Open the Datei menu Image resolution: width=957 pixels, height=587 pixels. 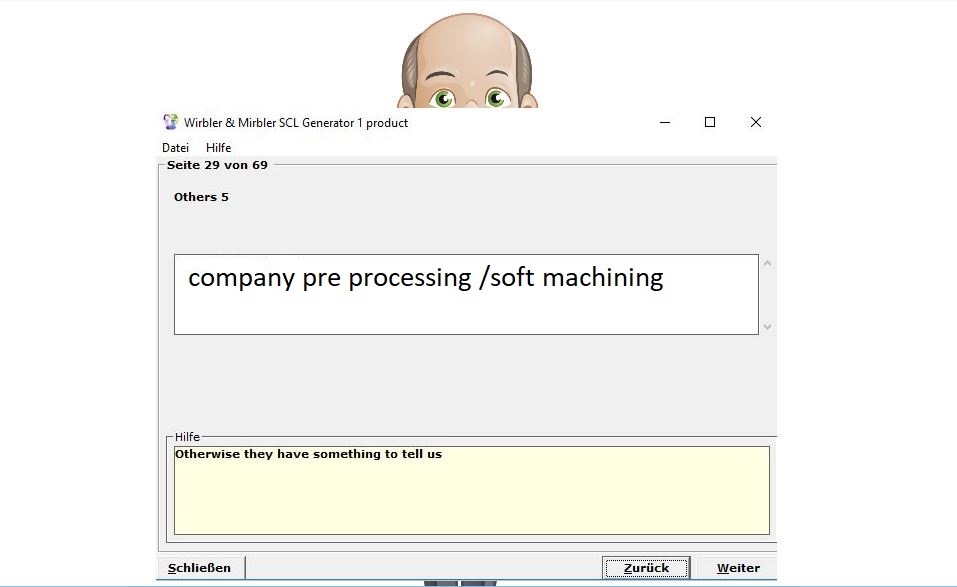point(175,148)
